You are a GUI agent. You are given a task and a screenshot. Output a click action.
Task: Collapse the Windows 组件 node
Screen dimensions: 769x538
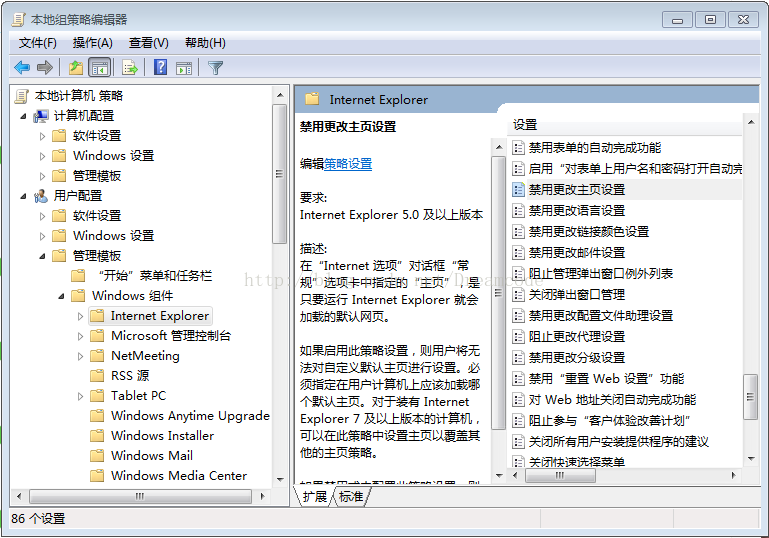tap(61, 296)
